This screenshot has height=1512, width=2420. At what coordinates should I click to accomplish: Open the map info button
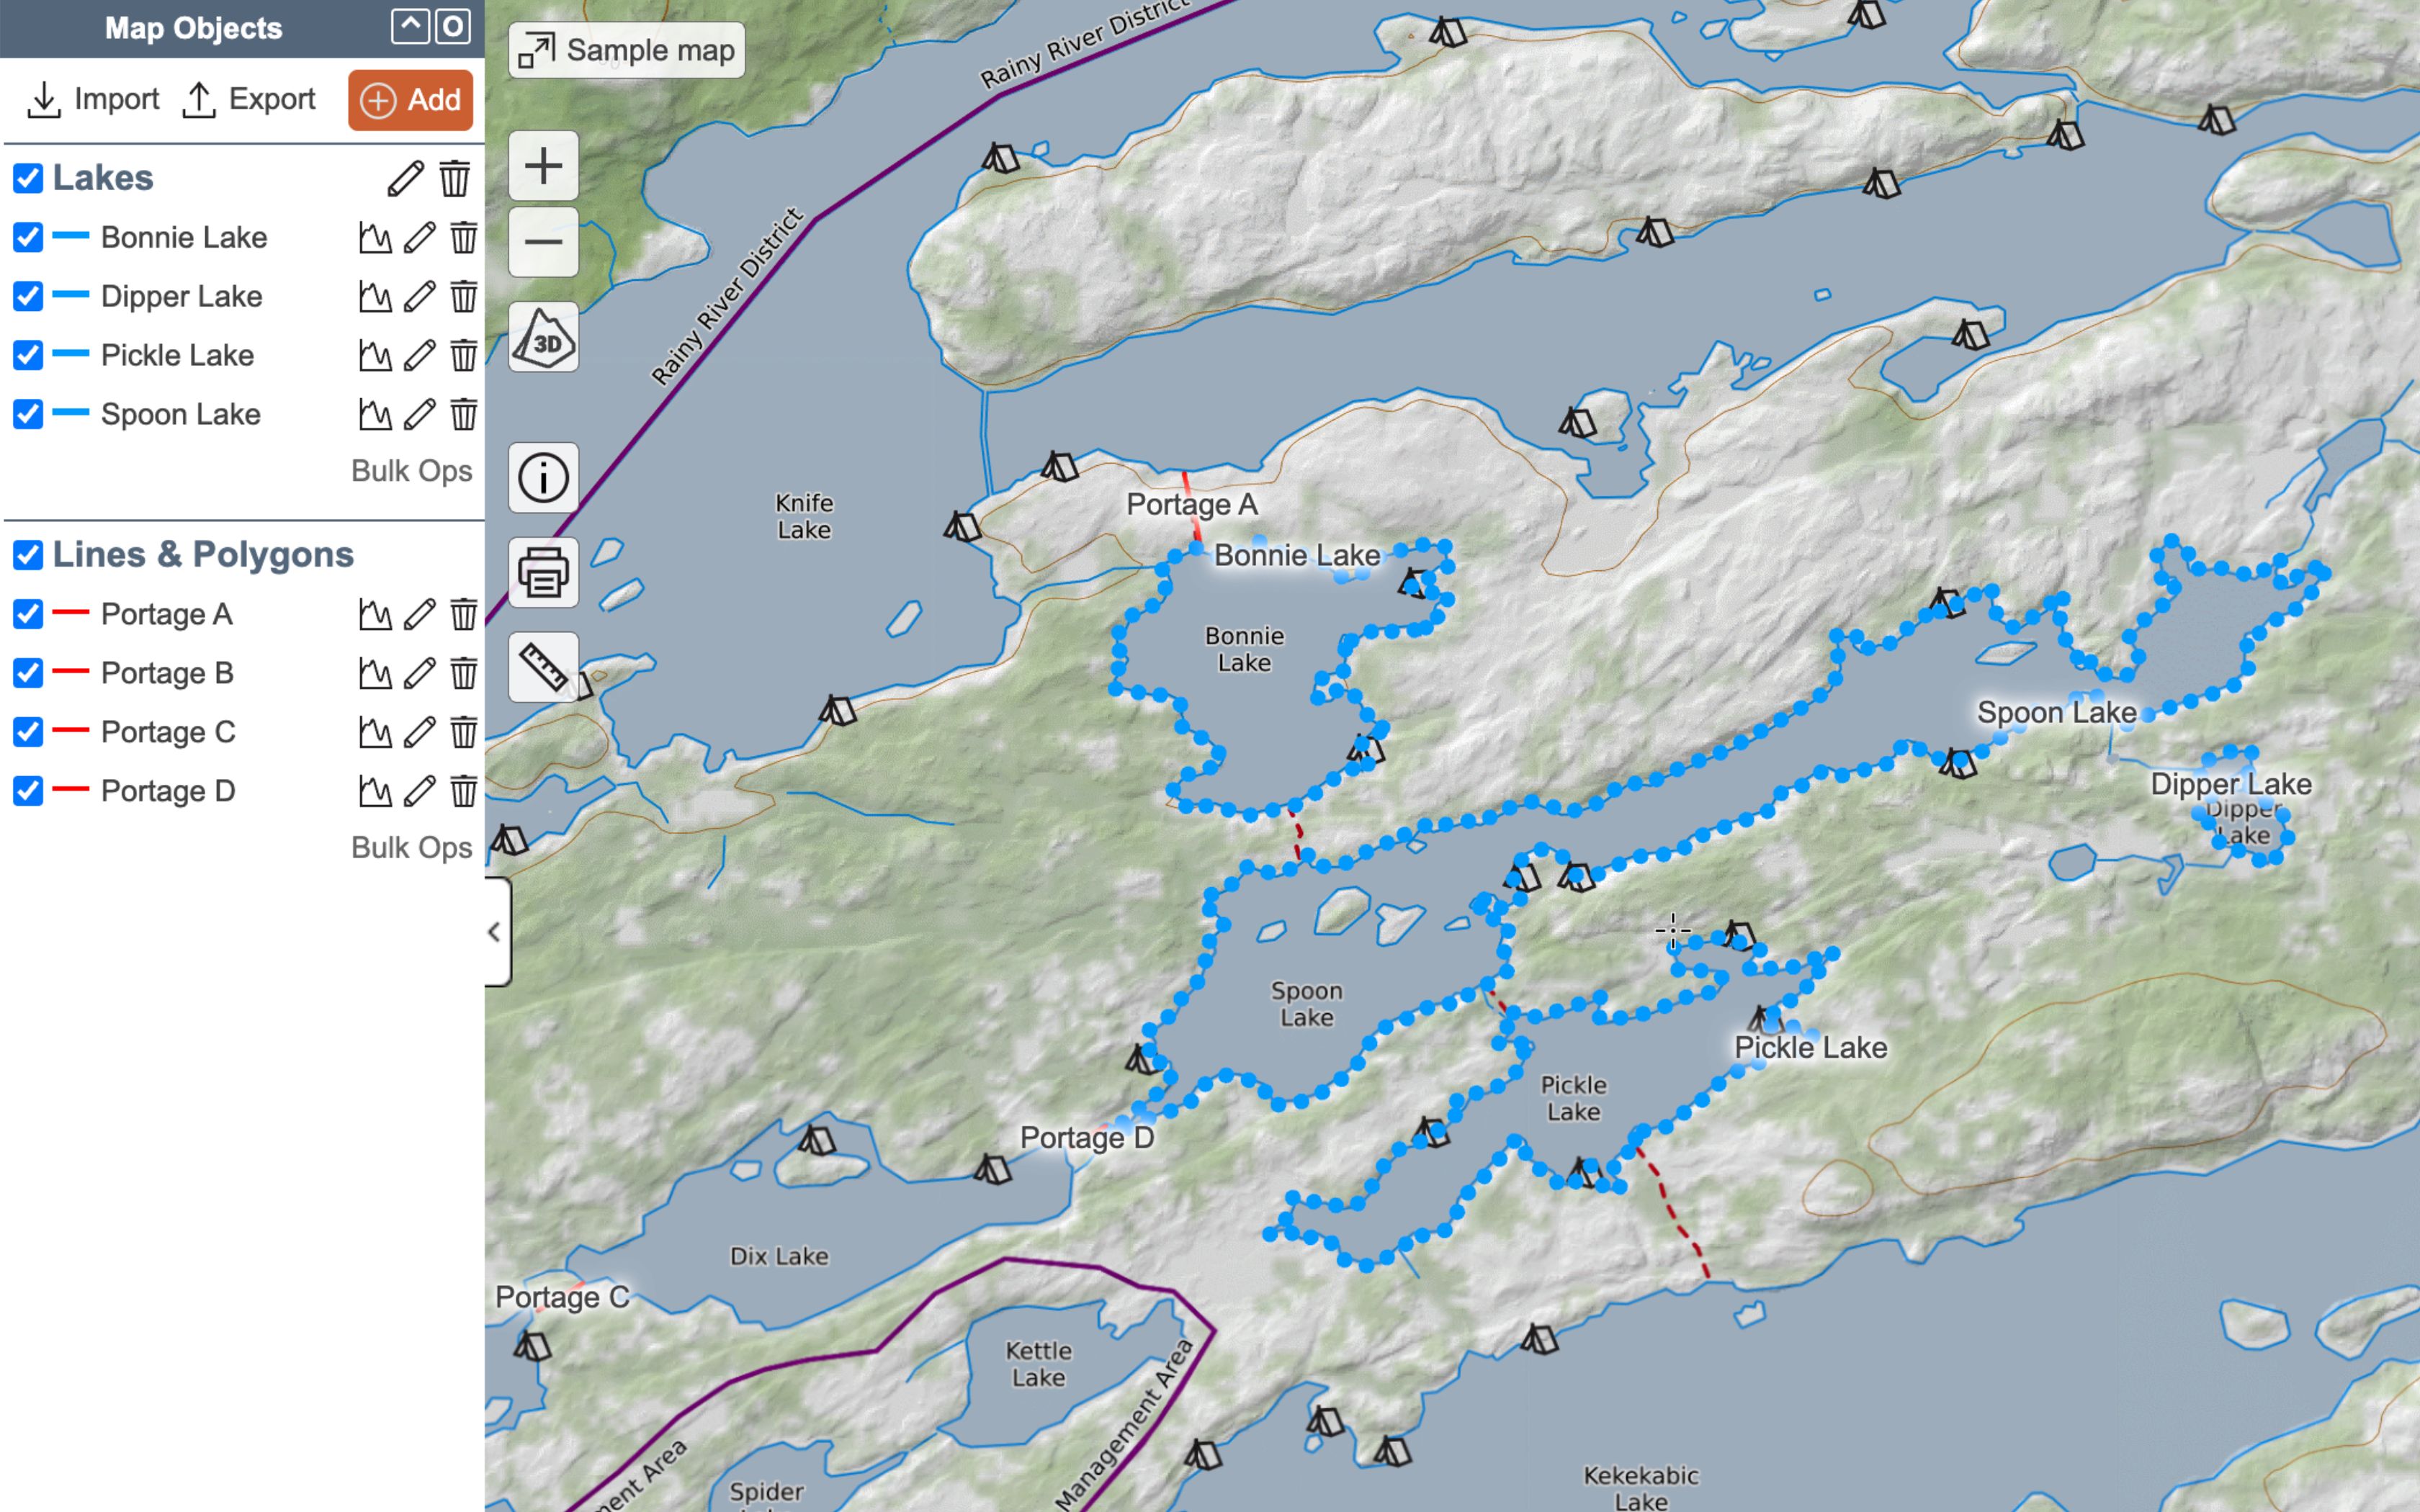tap(543, 478)
